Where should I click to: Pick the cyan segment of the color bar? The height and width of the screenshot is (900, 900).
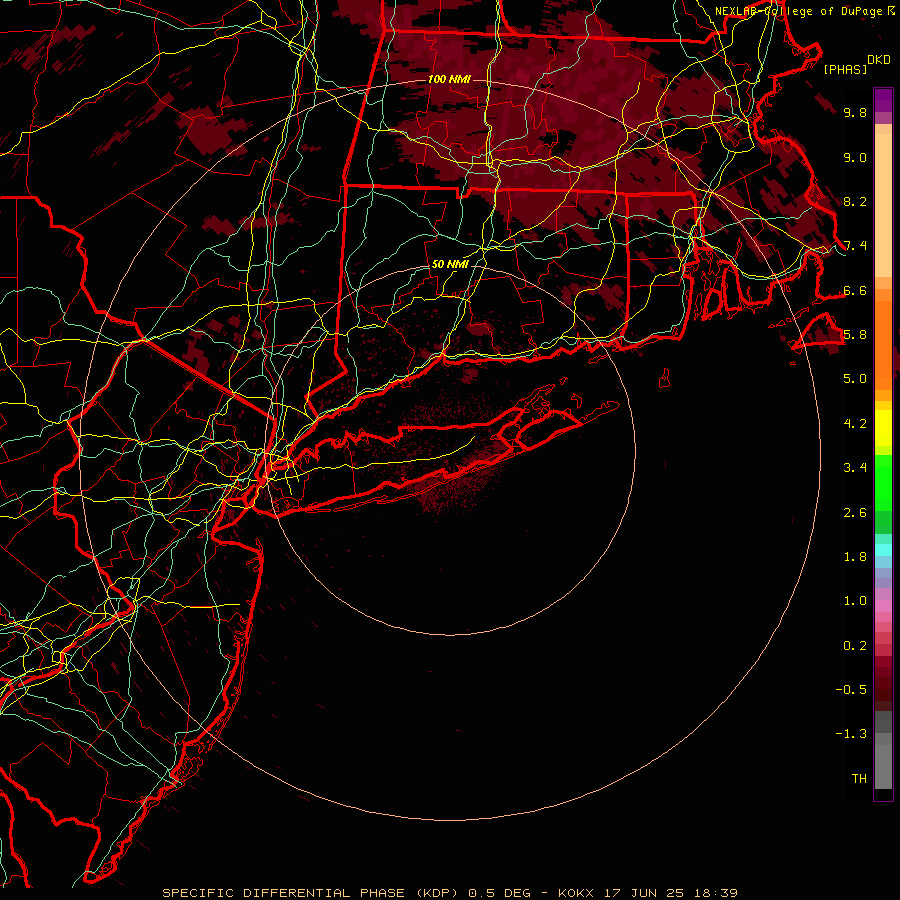(x=883, y=550)
